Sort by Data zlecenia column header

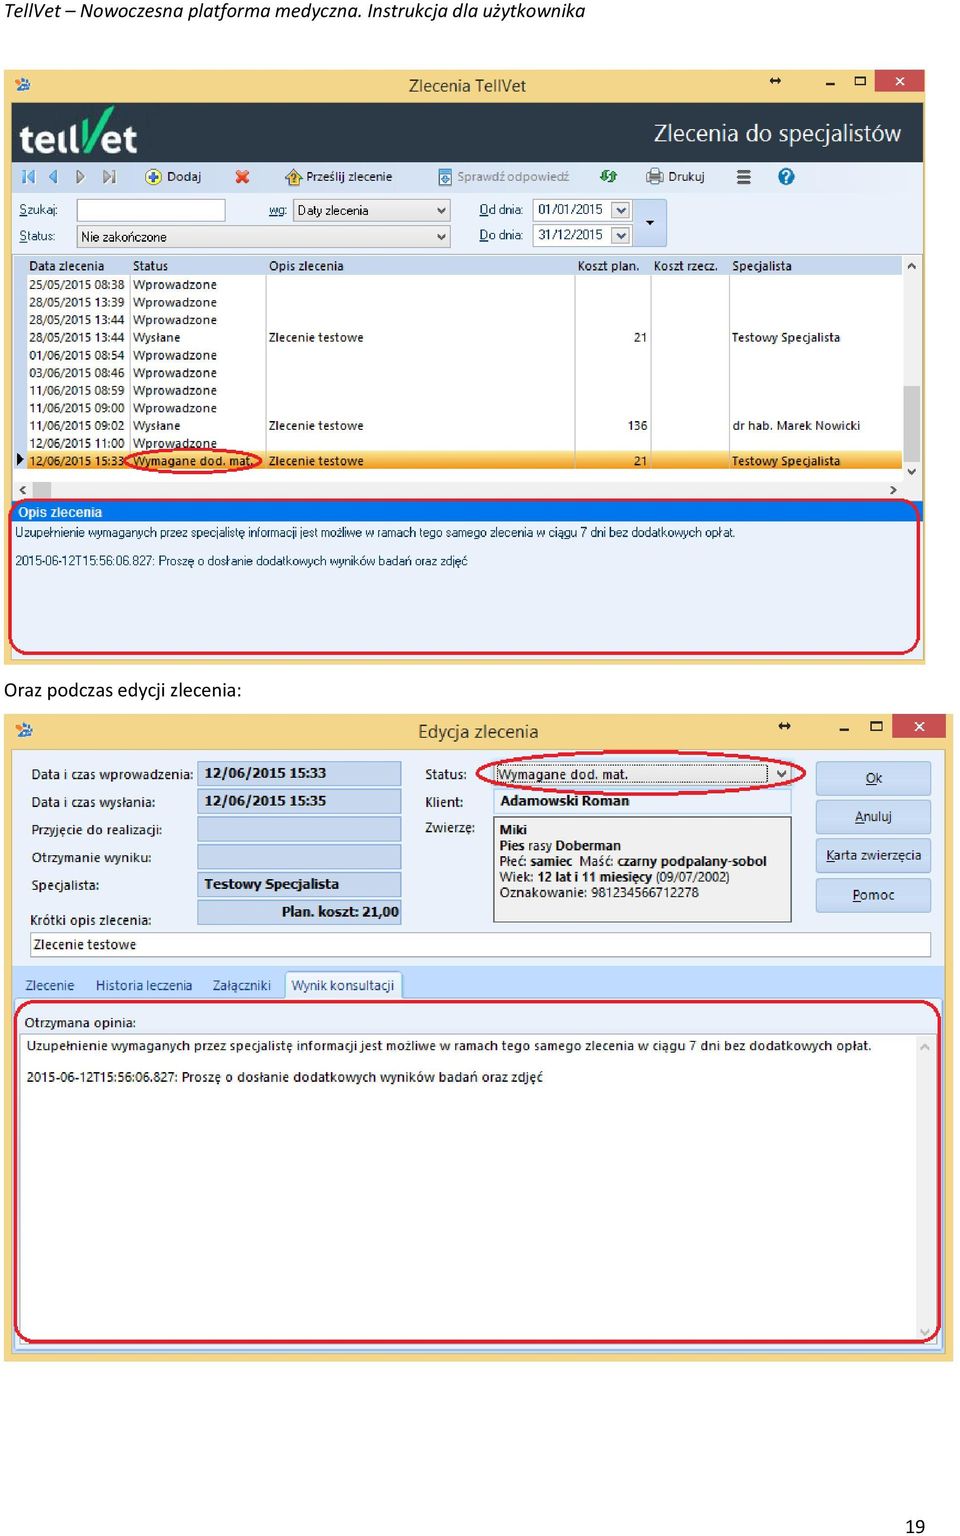pos(66,266)
